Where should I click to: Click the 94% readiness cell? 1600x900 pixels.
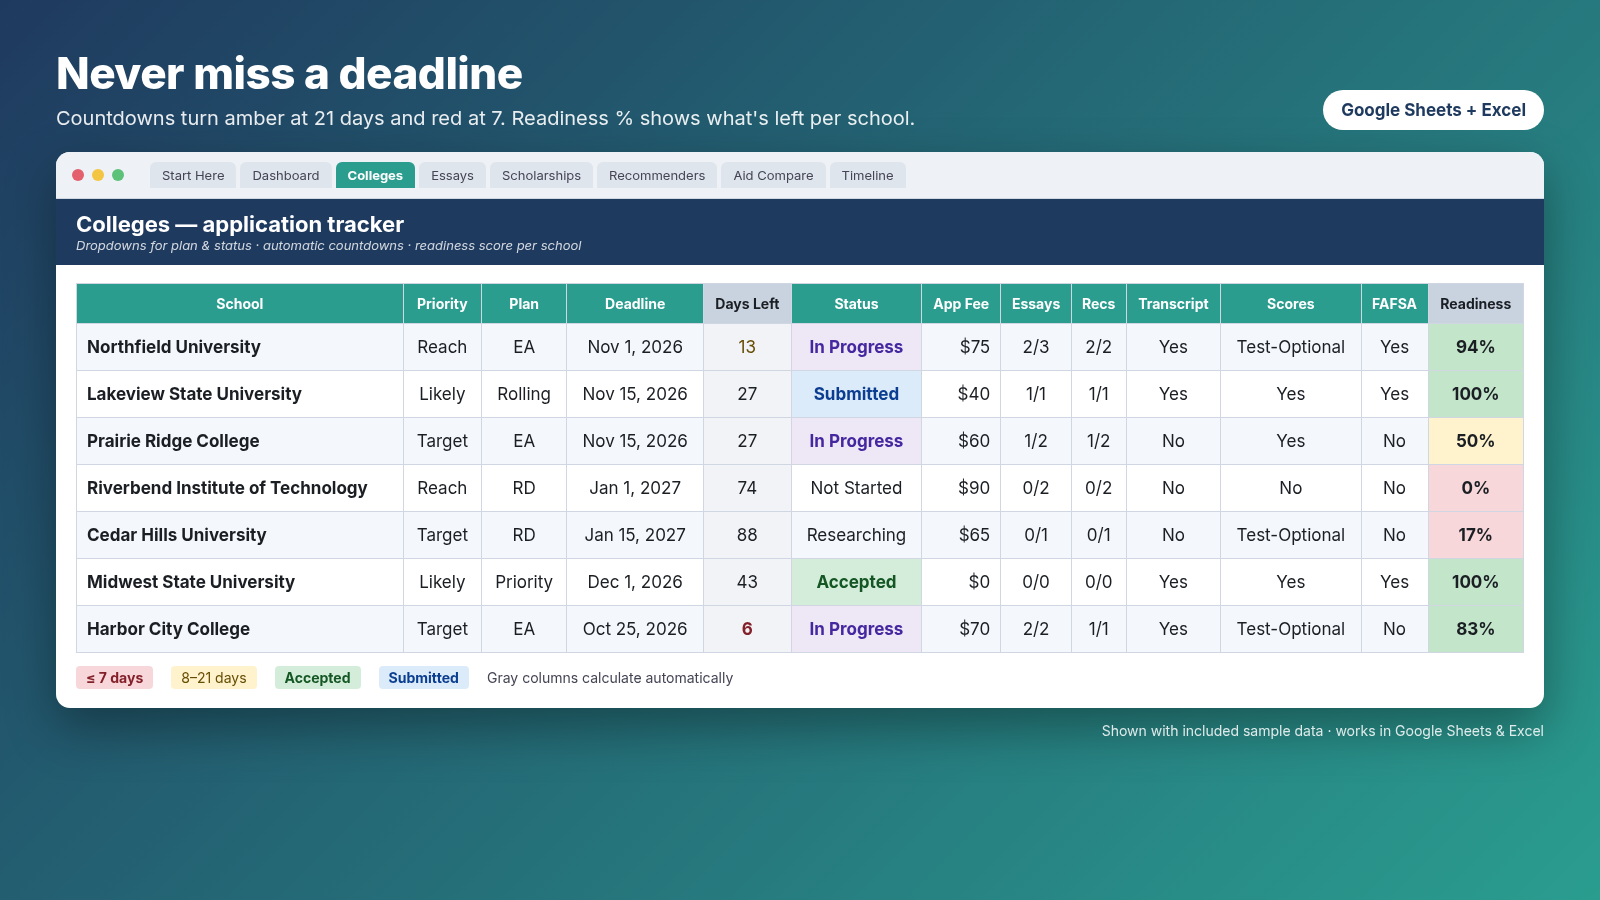pyautogui.click(x=1475, y=347)
